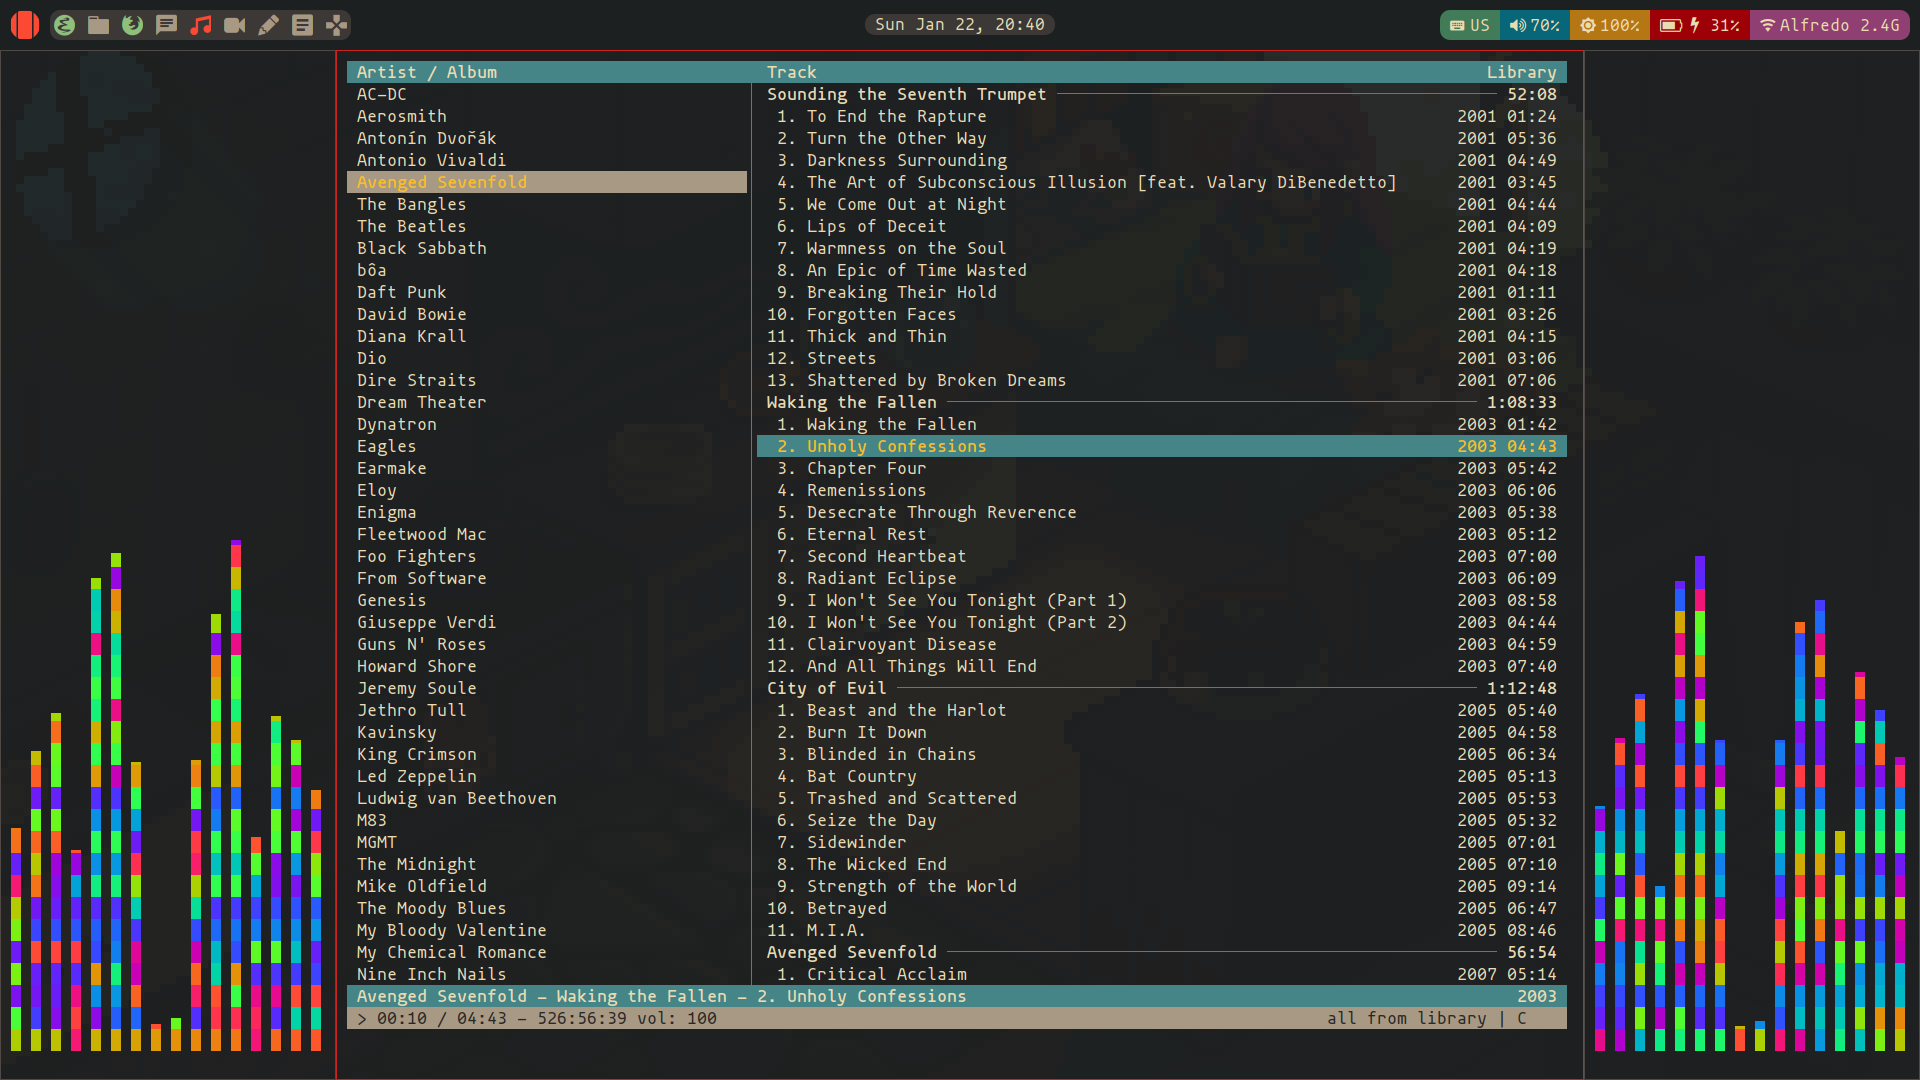Click the Artist / Album column header
1920x1080 pixels.
click(426, 71)
